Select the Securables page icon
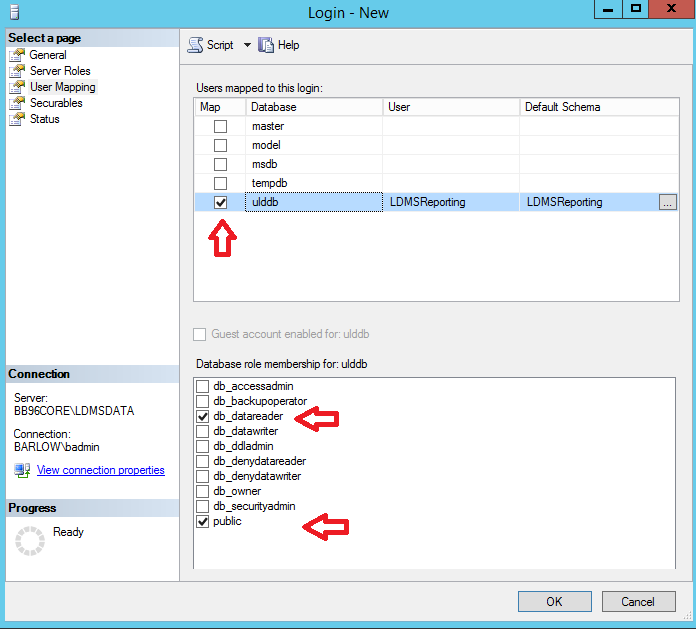This screenshot has height=629, width=696. click(16, 103)
